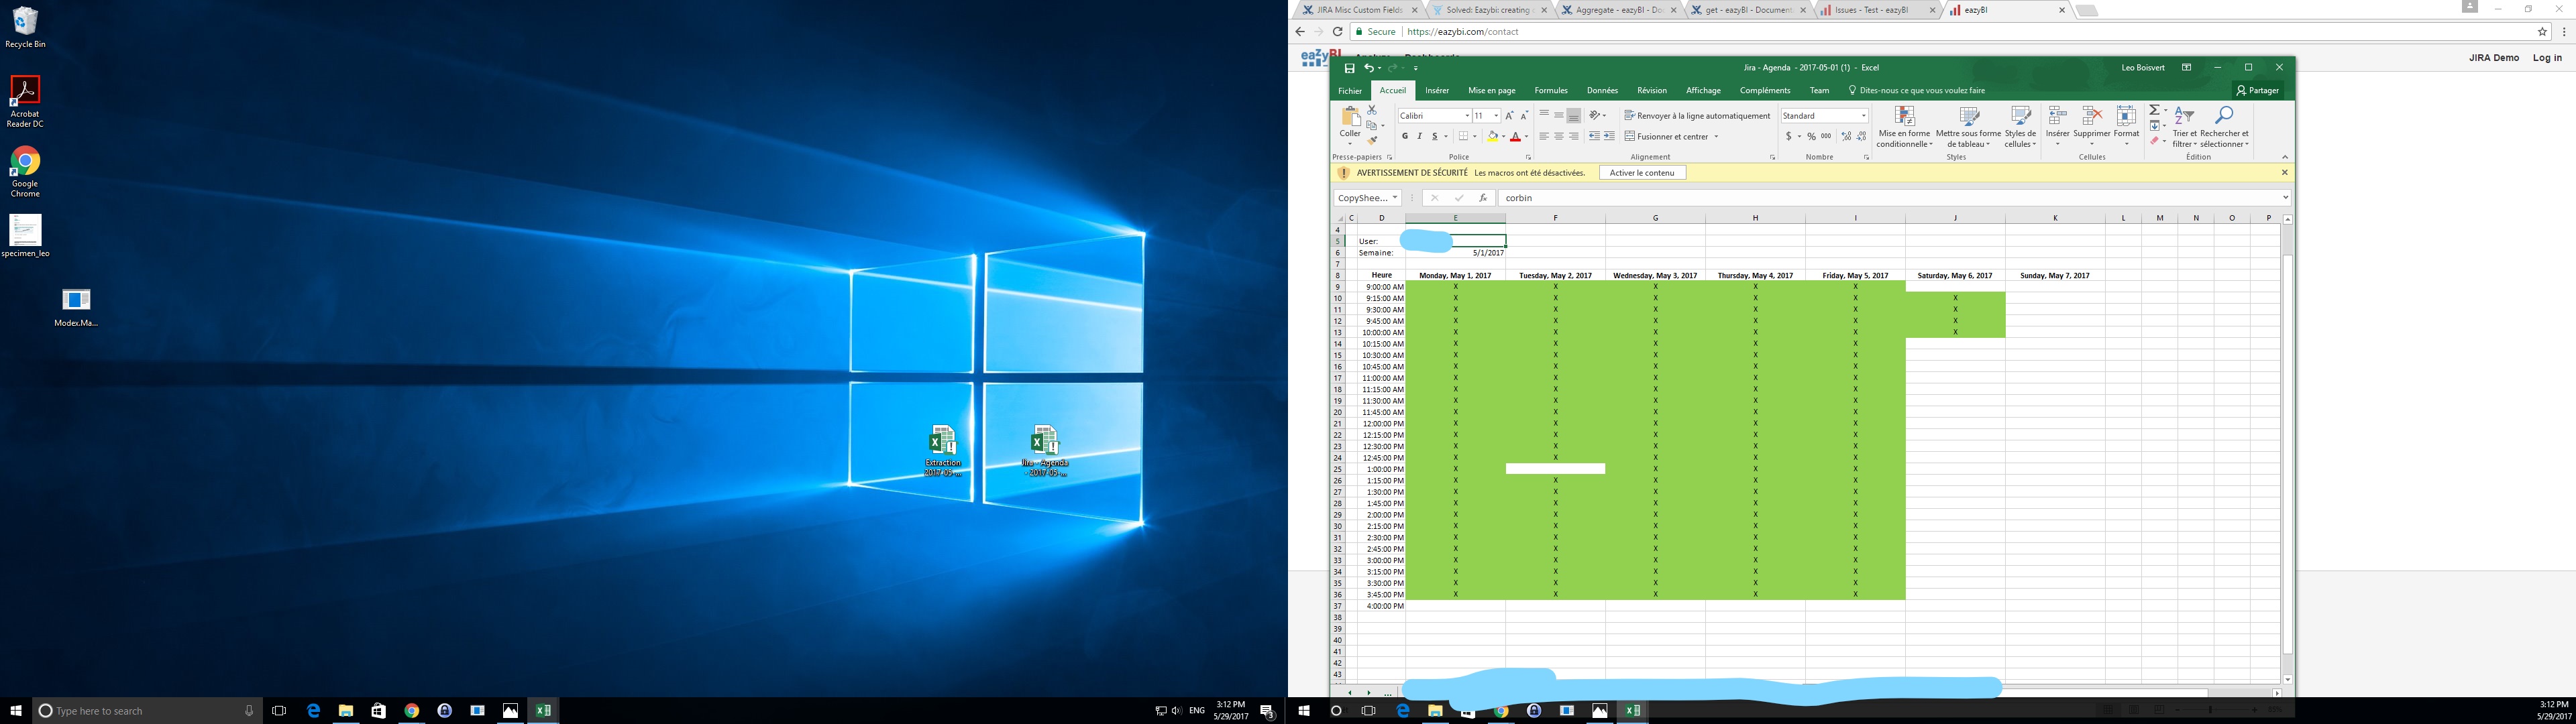Open Rechercher et sélectionner
This screenshot has width=2576, height=724.
2224,127
